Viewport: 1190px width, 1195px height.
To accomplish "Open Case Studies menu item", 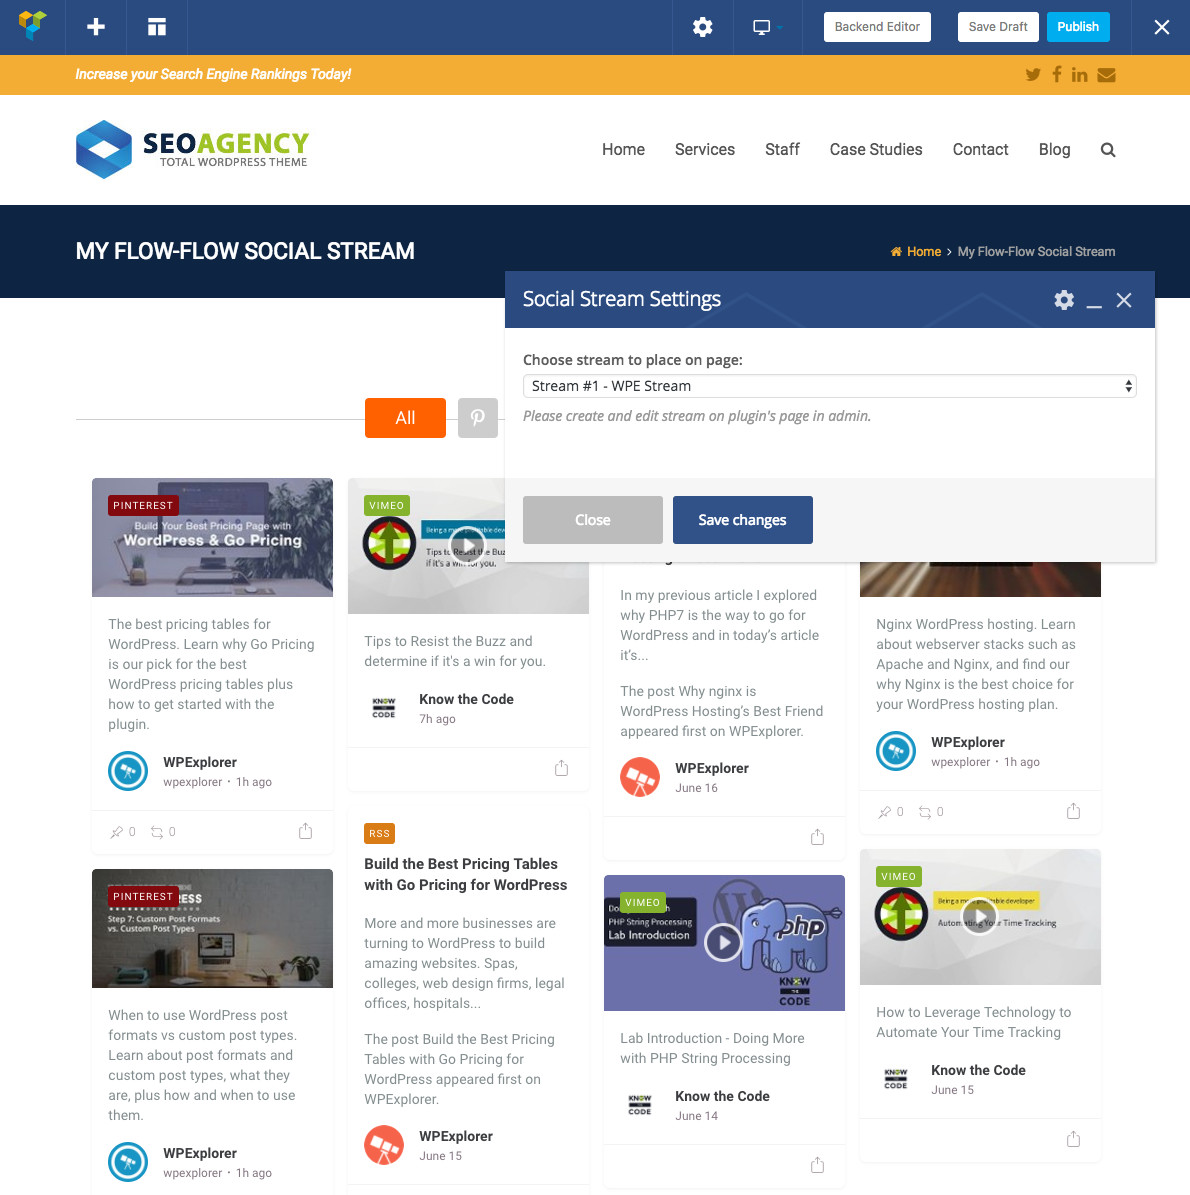I will point(876,149).
